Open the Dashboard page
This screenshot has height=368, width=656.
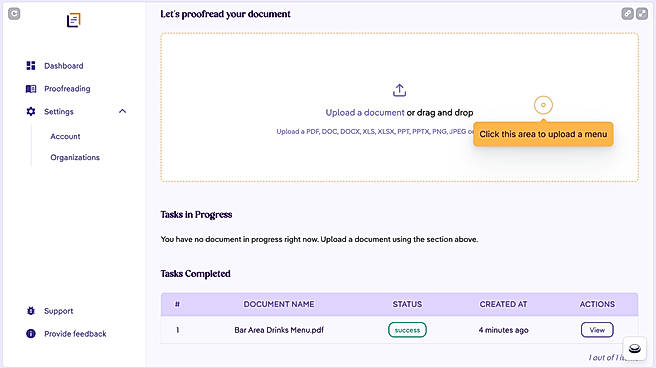(x=64, y=66)
